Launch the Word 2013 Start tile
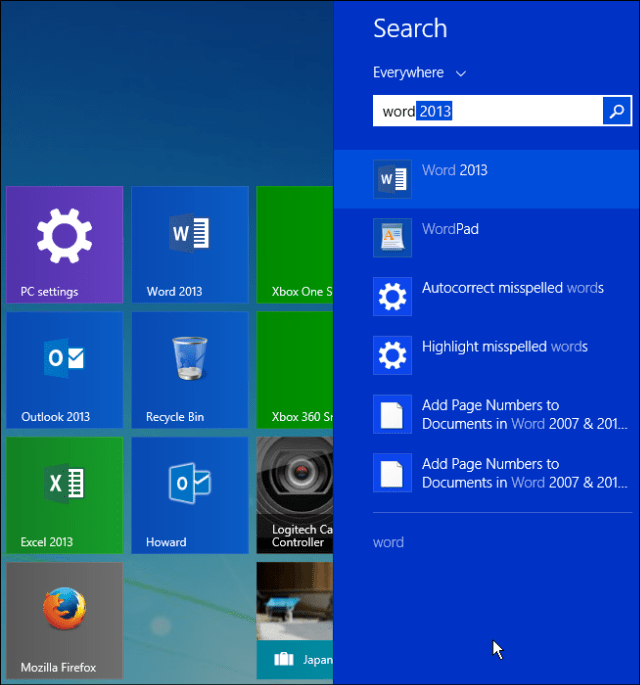The height and width of the screenshot is (685, 640). 190,245
